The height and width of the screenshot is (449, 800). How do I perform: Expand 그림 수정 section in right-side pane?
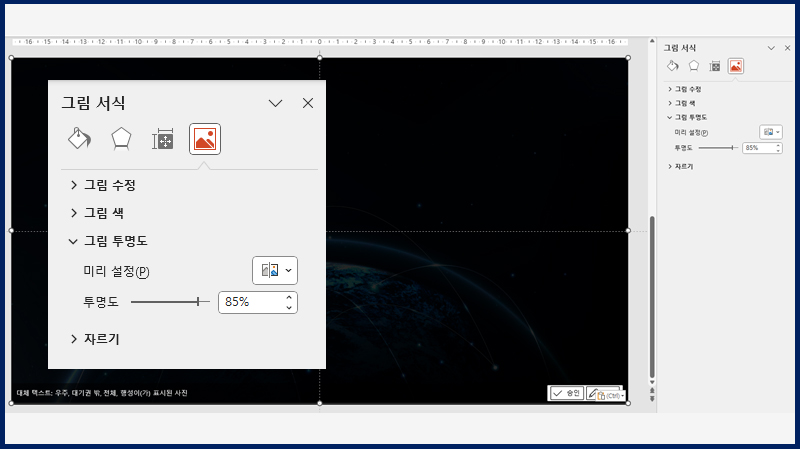(x=684, y=89)
